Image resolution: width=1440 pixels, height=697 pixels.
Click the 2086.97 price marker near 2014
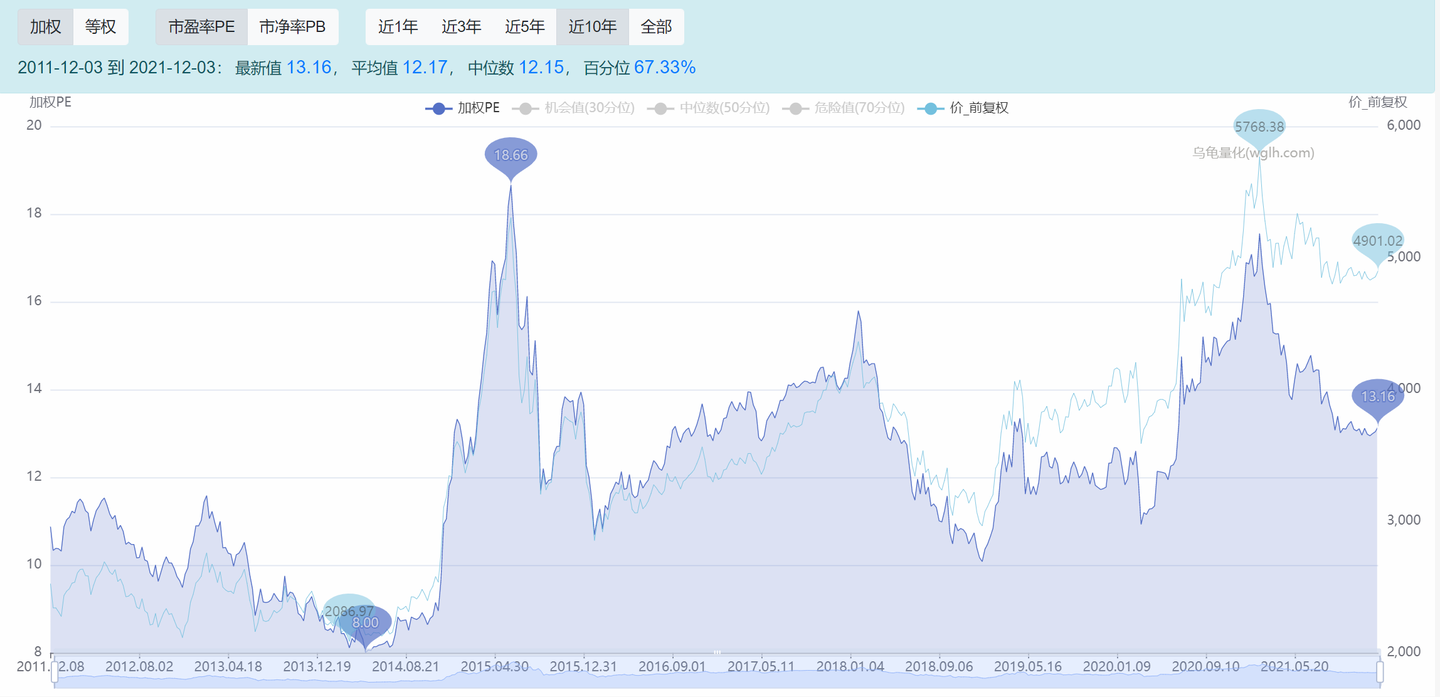pyautogui.click(x=350, y=610)
